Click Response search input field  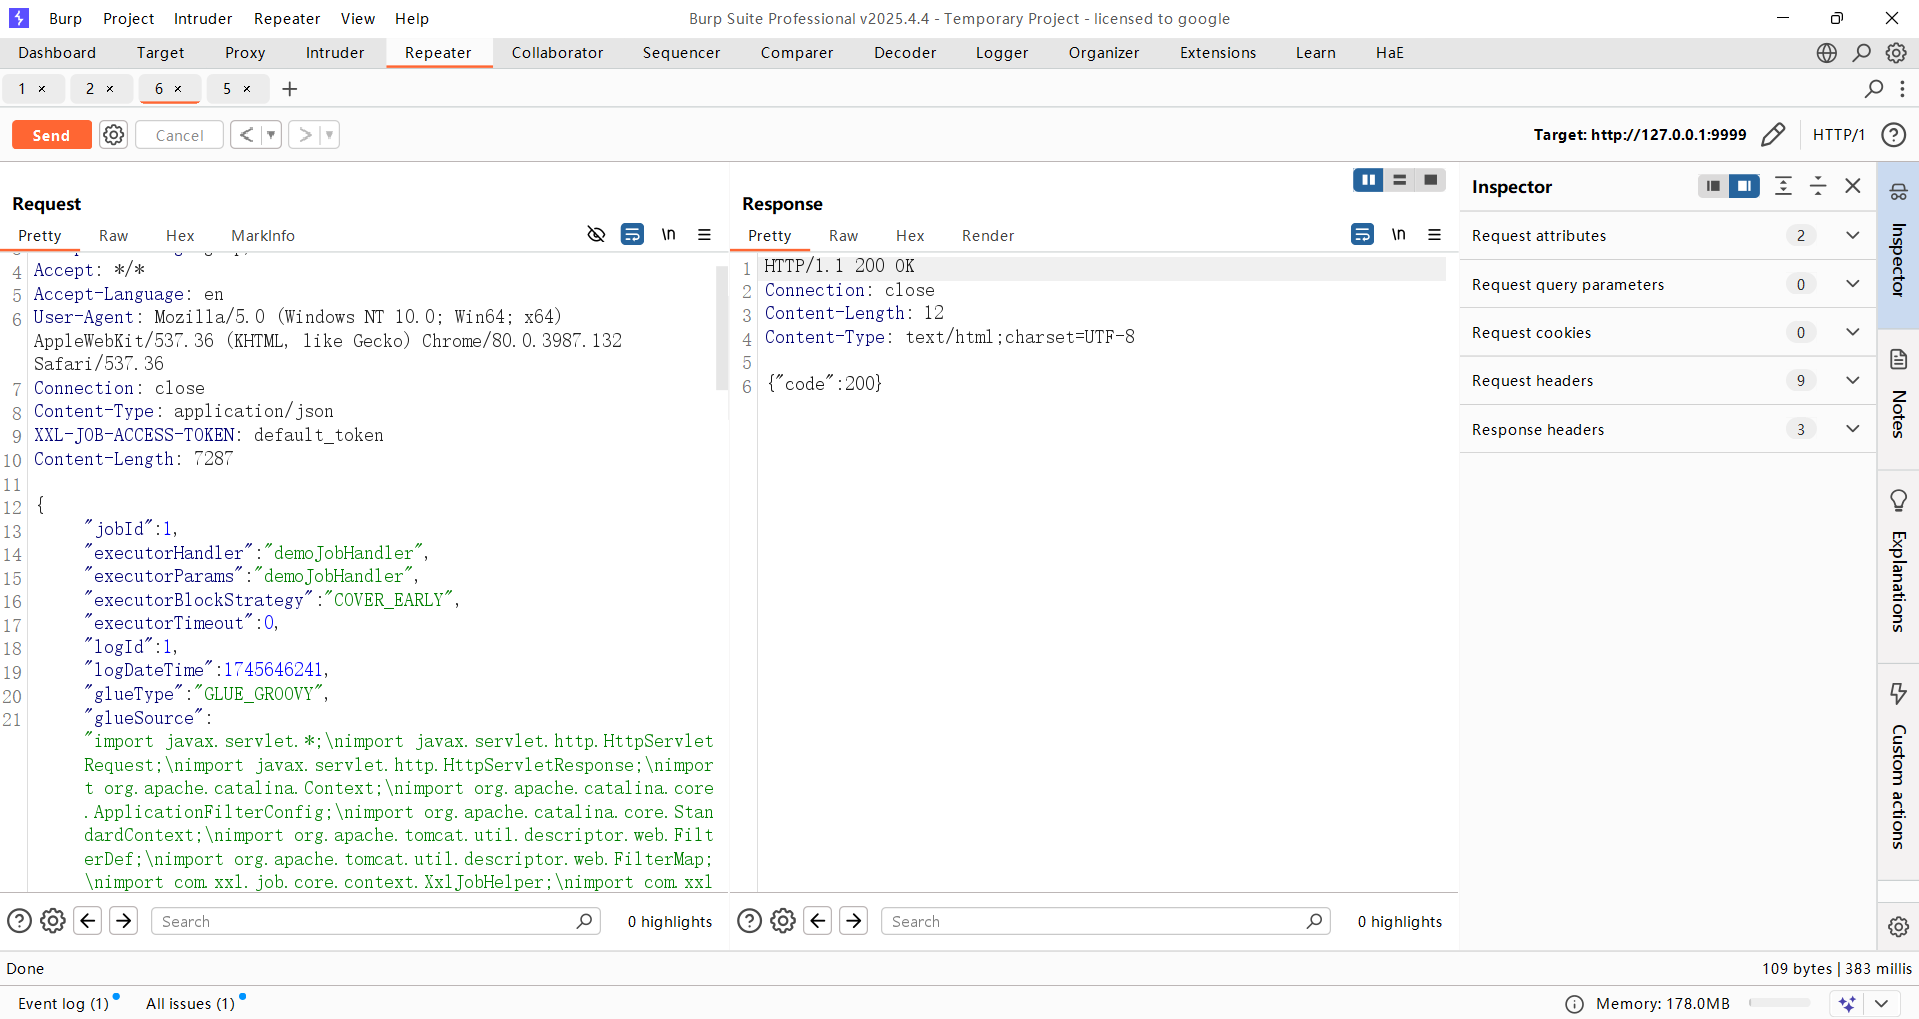click(1105, 921)
